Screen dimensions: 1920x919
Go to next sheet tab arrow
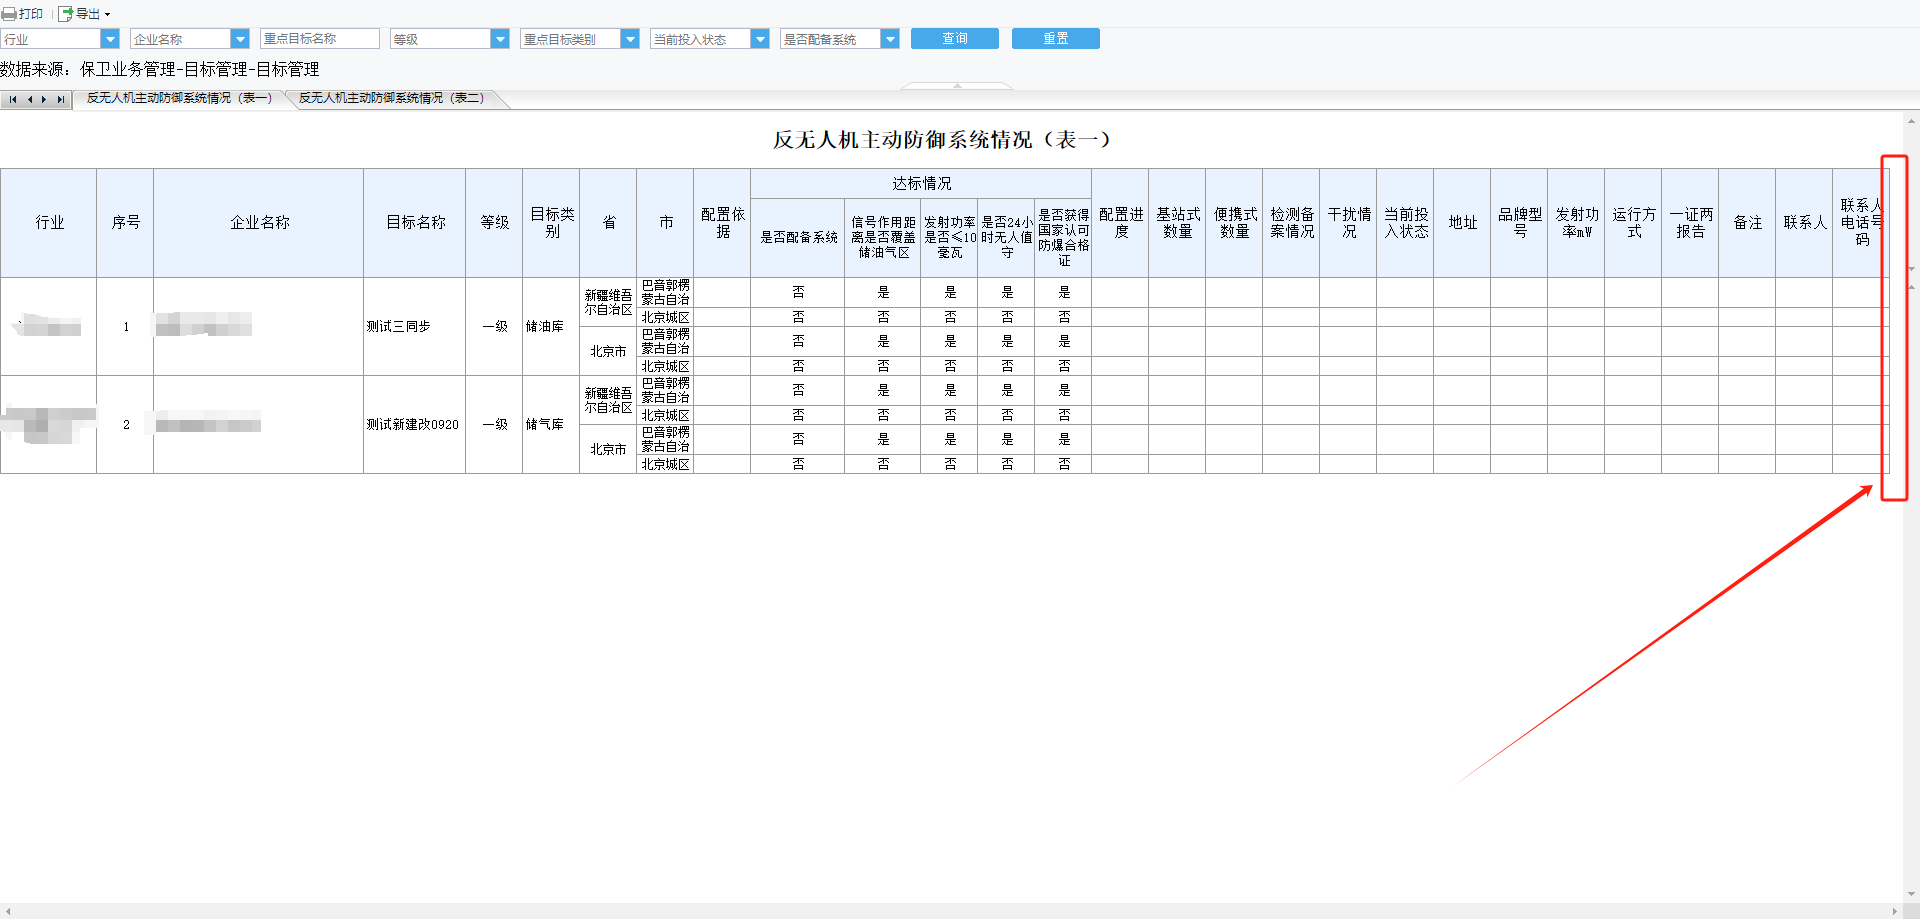pos(44,99)
